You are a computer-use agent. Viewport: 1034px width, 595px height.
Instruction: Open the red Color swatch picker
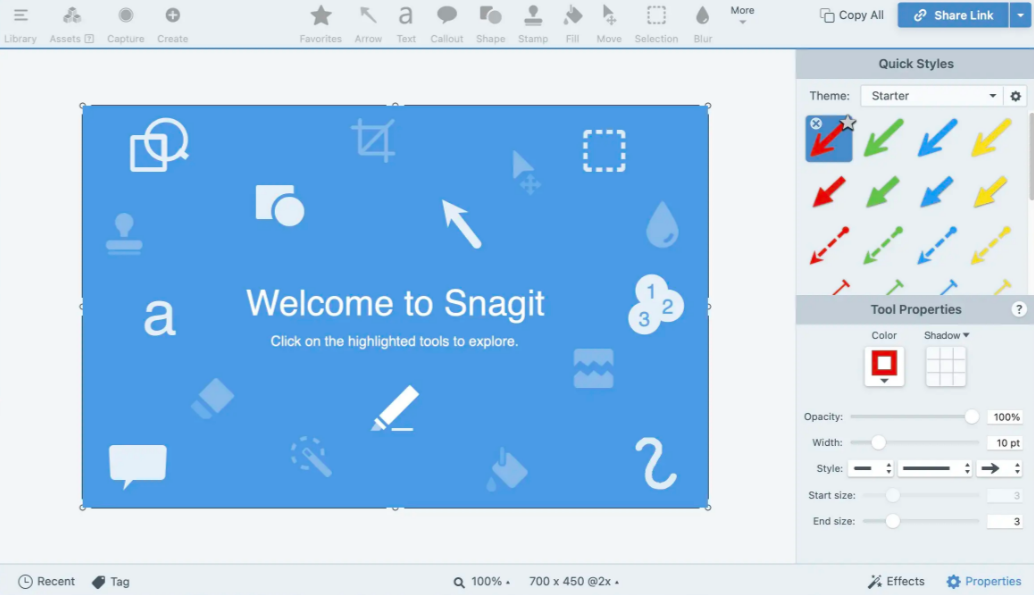pyautogui.click(x=884, y=366)
